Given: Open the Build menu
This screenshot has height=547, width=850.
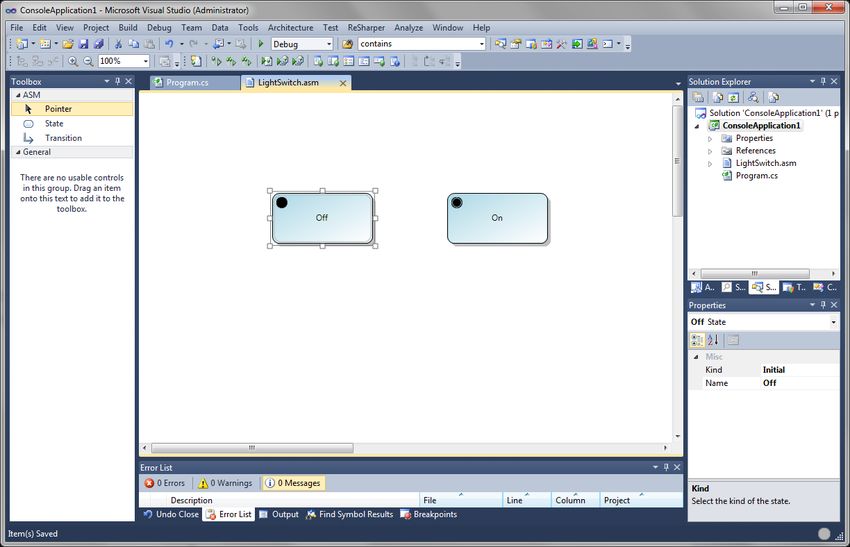Looking at the screenshot, I should tap(128, 28).
